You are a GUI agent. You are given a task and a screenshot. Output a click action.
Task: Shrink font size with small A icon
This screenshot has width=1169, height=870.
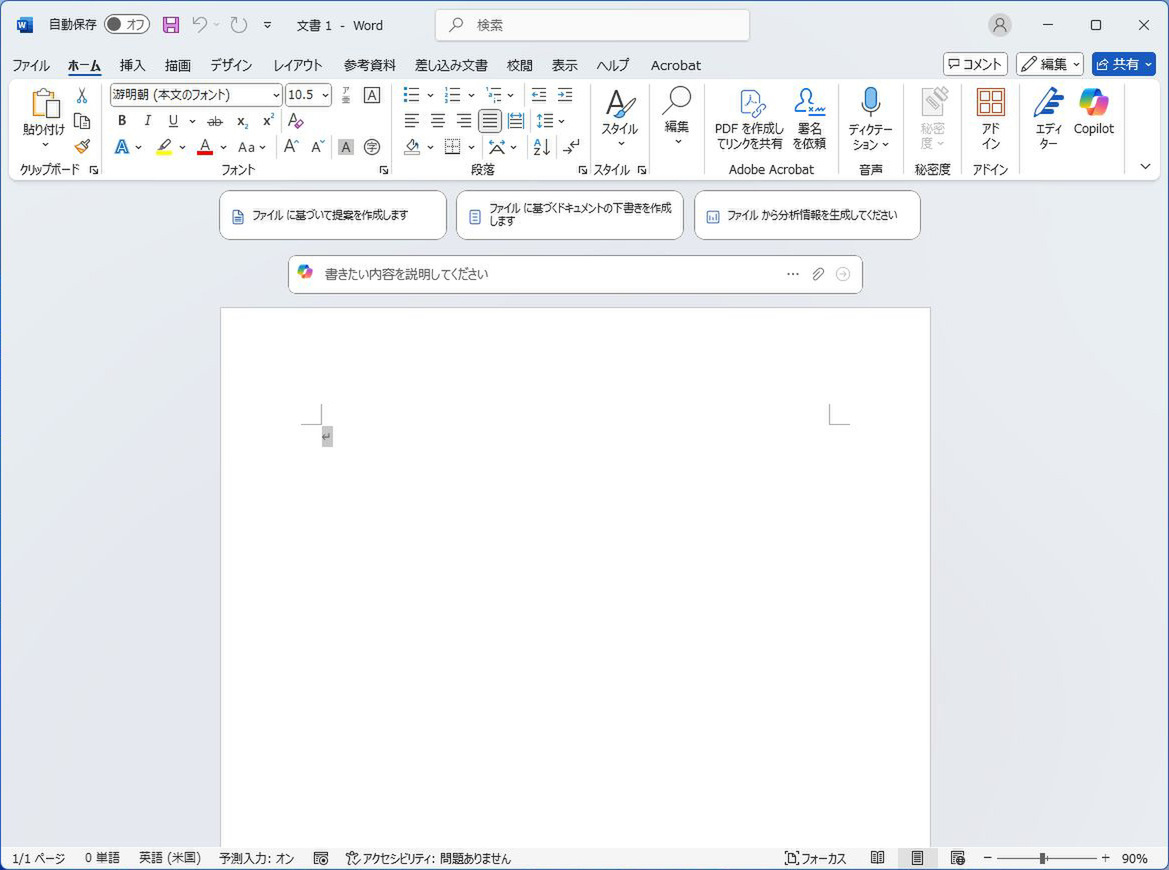coord(318,147)
